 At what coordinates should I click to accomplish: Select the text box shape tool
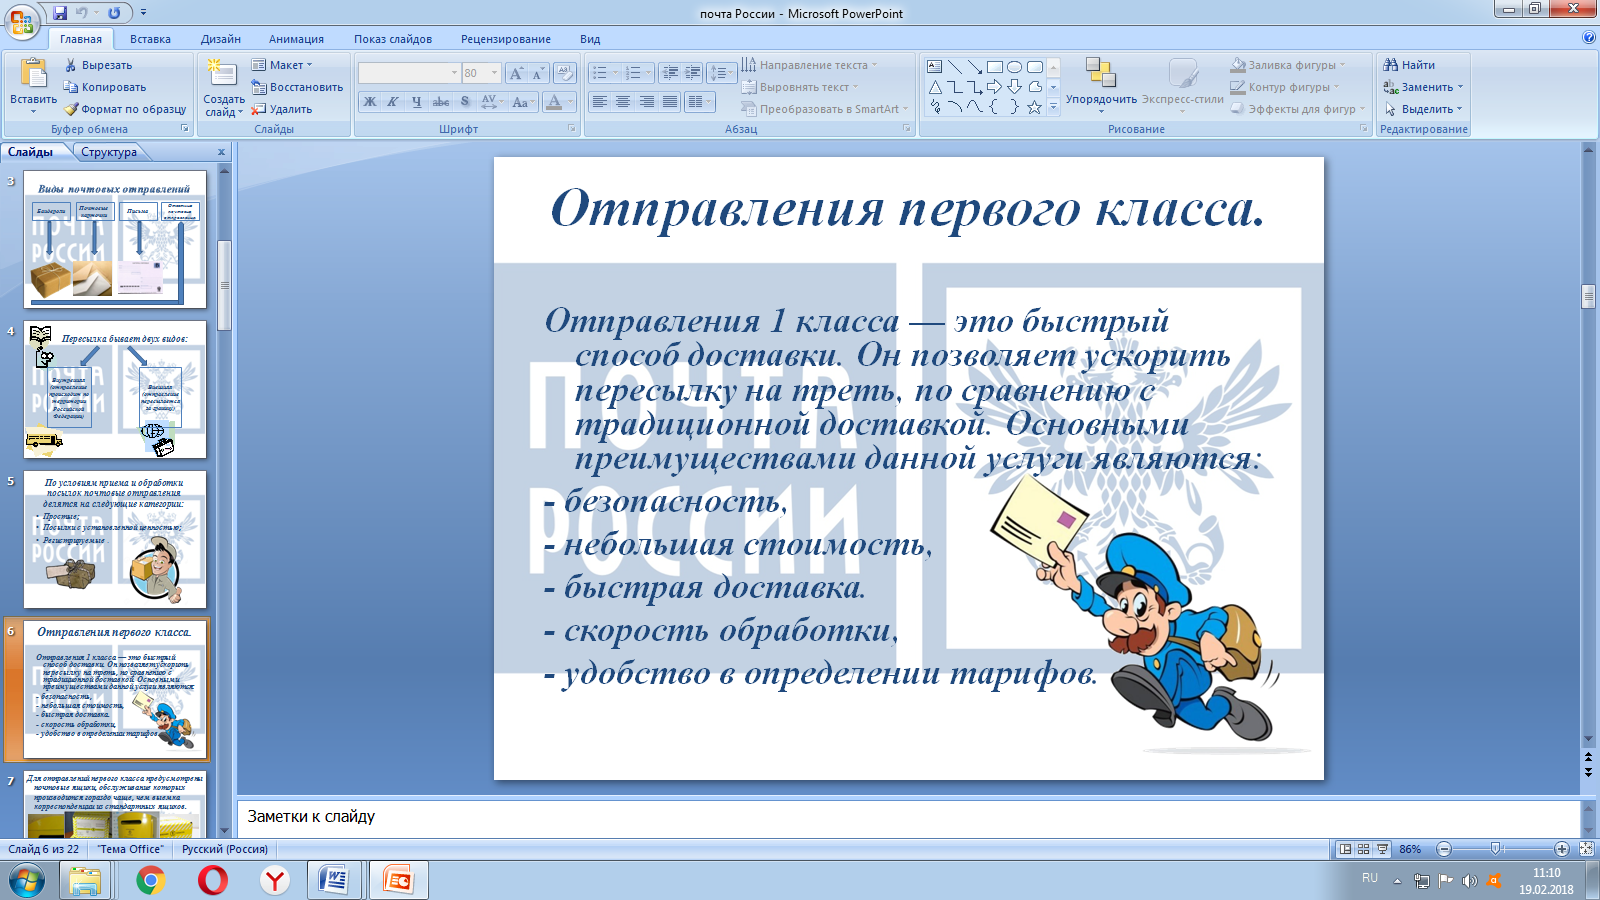934,67
